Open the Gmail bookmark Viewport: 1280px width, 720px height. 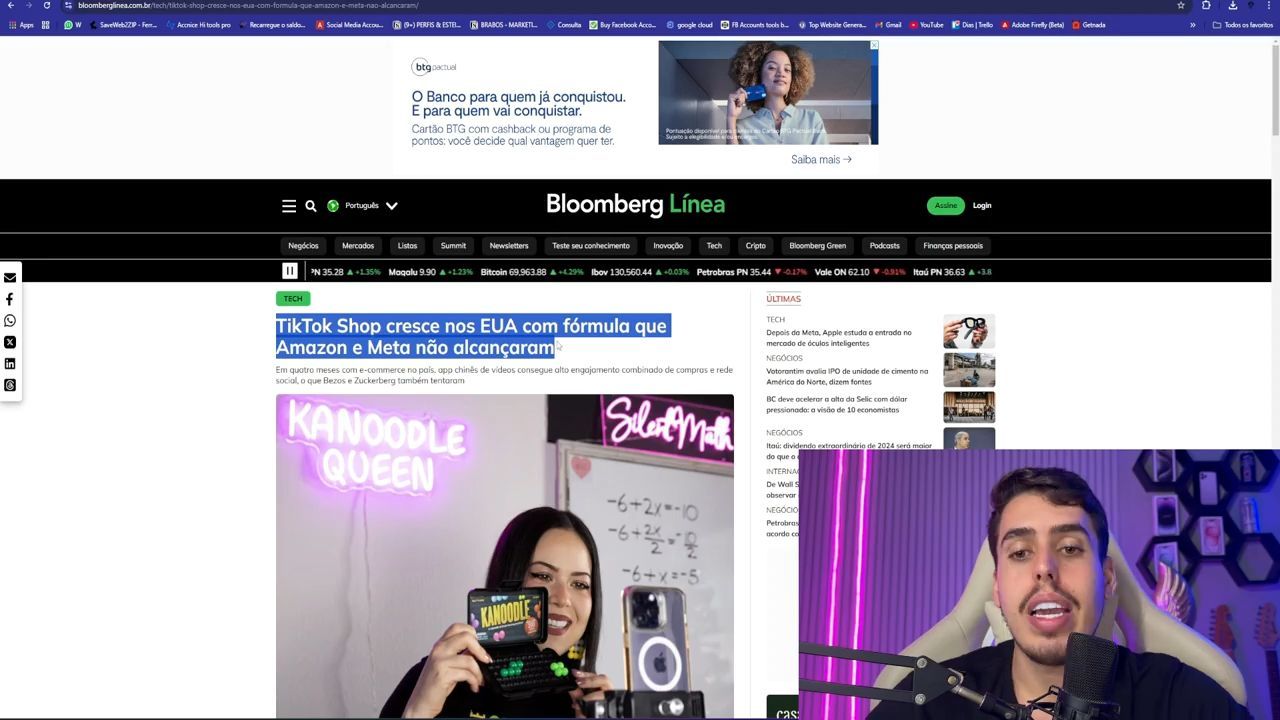(887, 25)
